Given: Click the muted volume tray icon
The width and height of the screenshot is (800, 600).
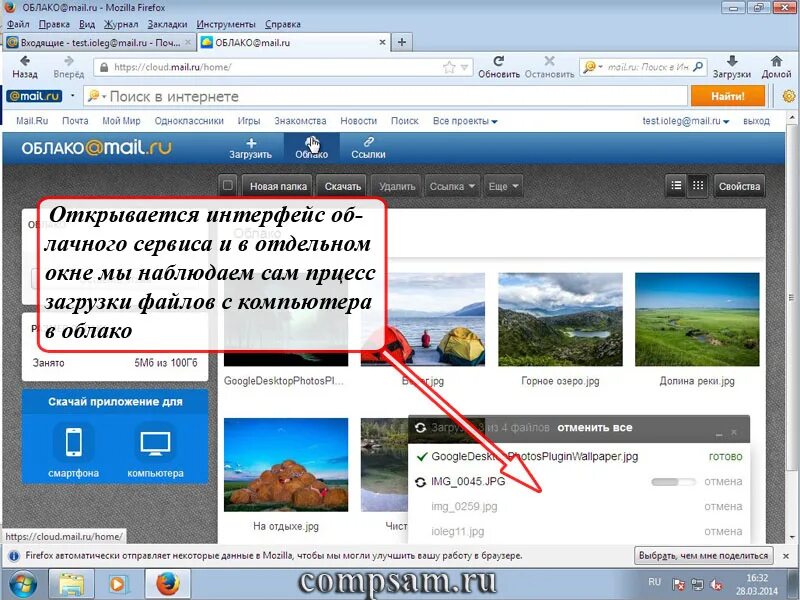Looking at the screenshot, I should [x=716, y=585].
